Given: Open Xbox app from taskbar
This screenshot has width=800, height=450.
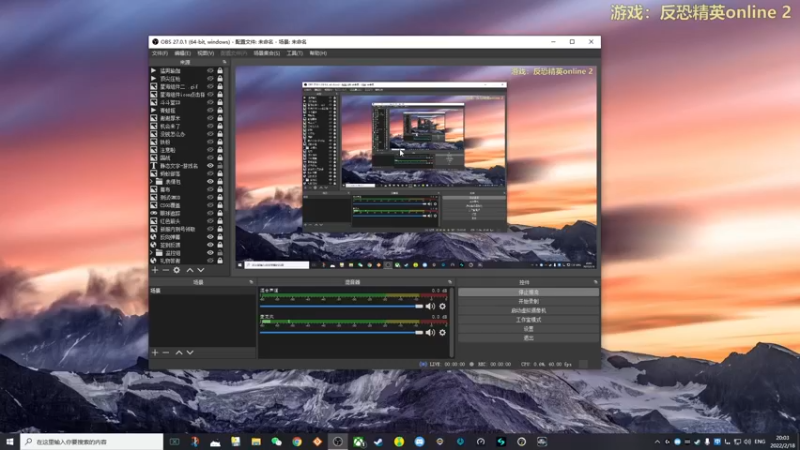Looking at the screenshot, I should tap(359, 442).
